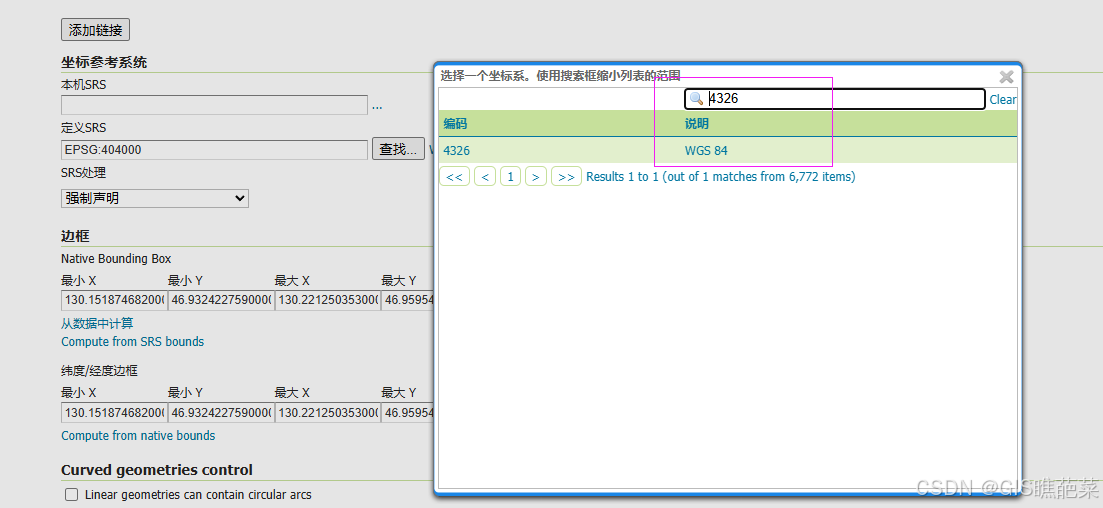
Task: Go to previous page with < button
Action: (485, 177)
